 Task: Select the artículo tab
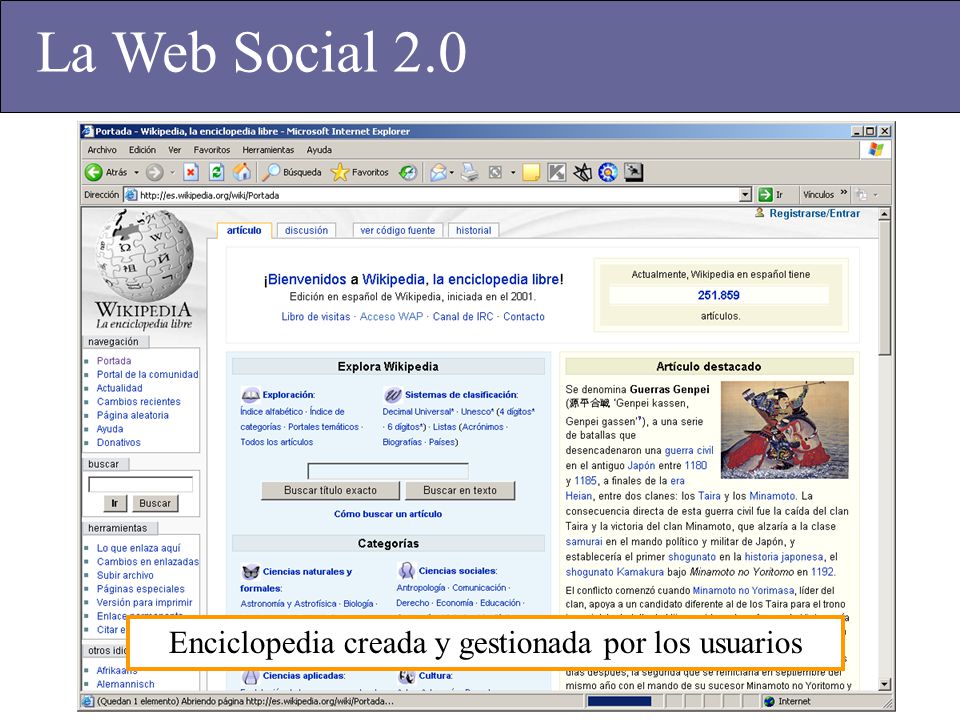pos(244,230)
